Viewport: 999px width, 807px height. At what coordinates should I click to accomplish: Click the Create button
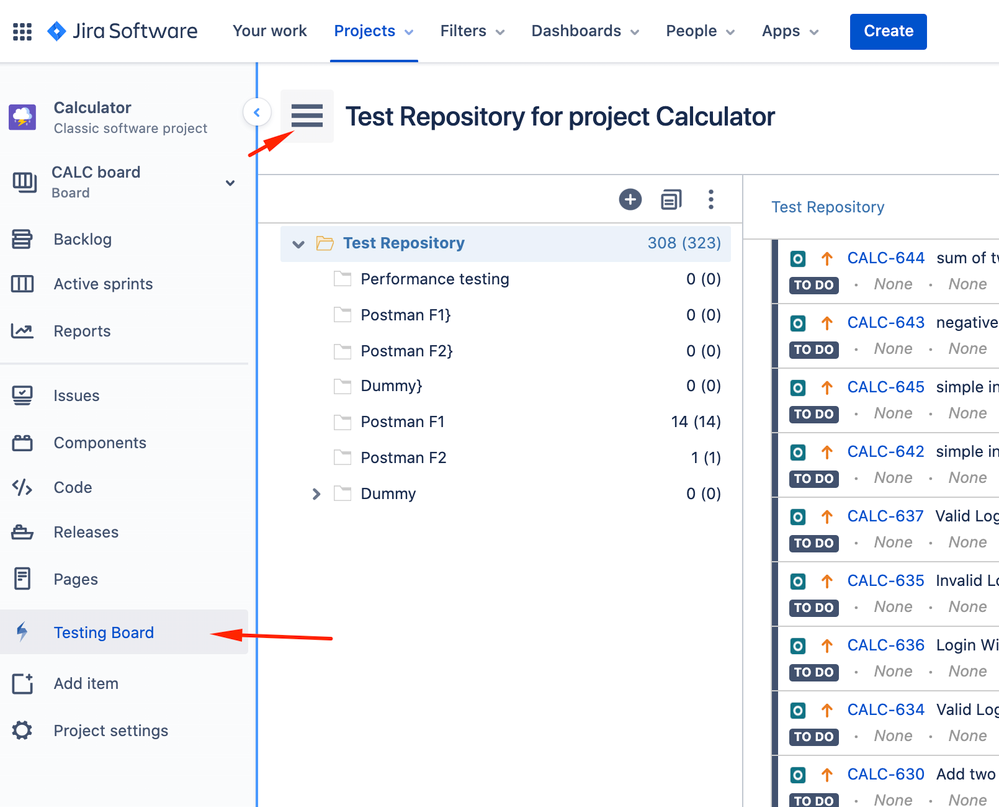point(888,31)
